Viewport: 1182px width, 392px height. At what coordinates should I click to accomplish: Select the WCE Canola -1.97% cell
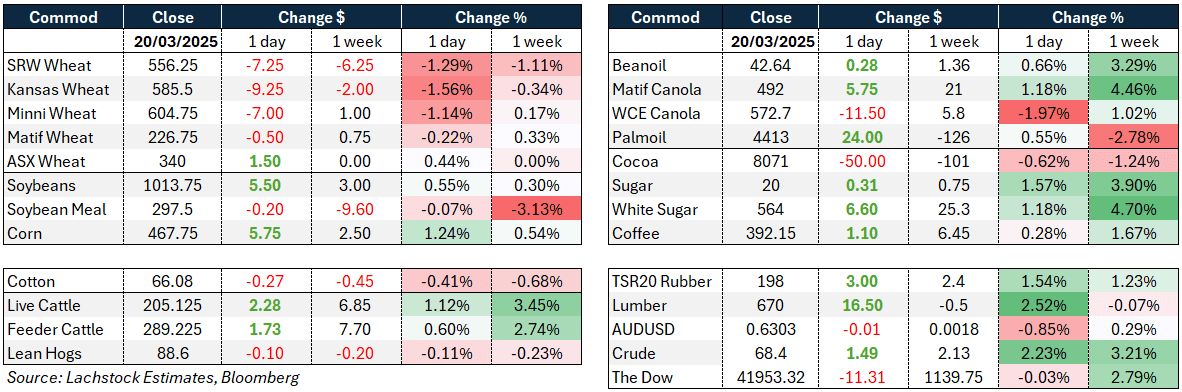pos(1043,114)
